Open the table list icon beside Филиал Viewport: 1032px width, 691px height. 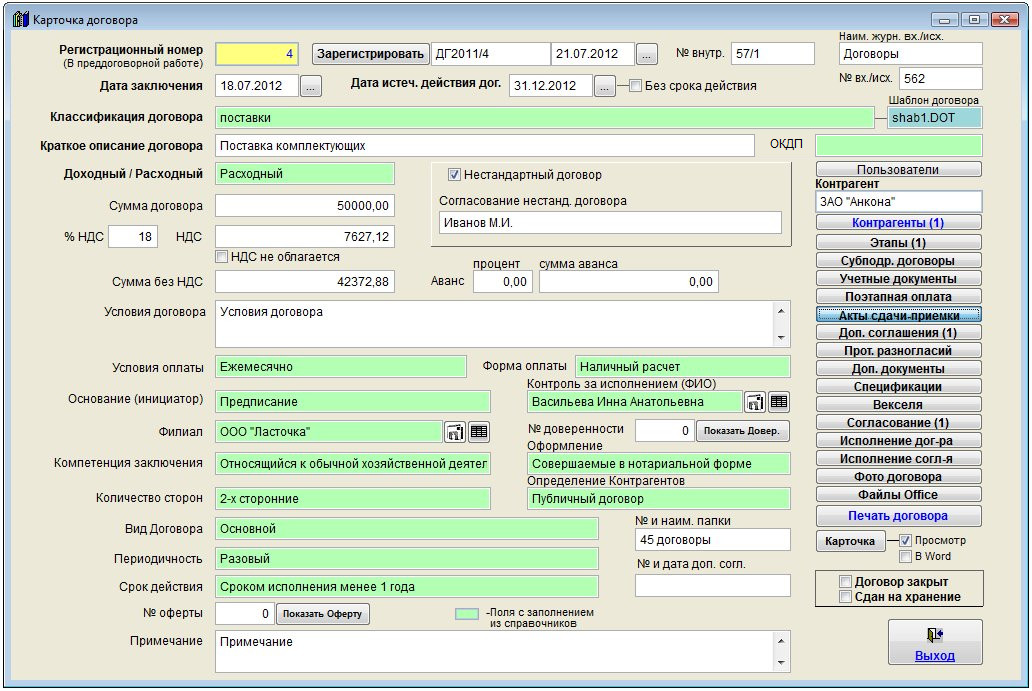[x=479, y=432]
